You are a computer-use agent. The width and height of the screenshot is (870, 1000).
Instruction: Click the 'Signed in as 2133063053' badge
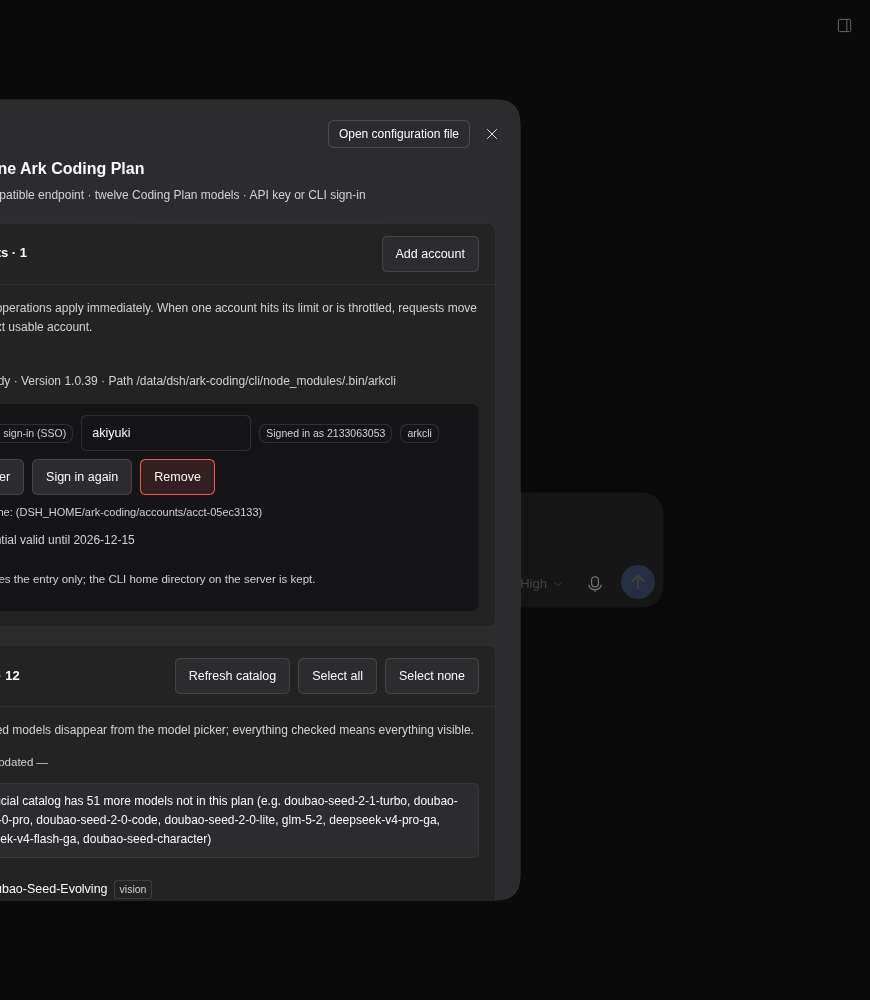point(325,434)
